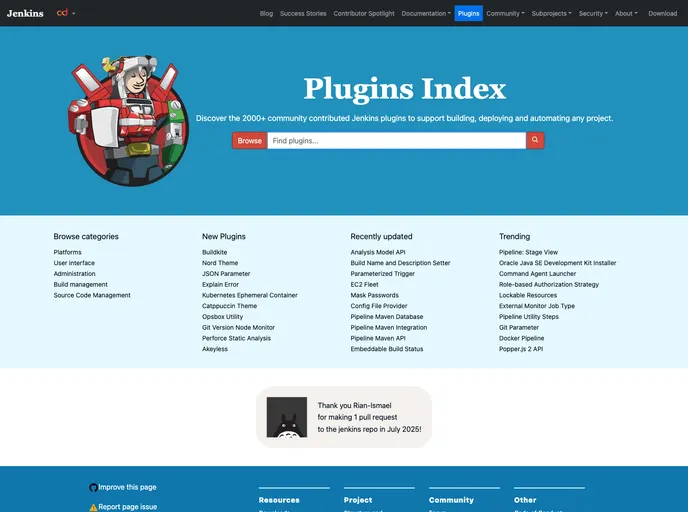Open Pipeline Maven Database plugin
The width and height of the screenshot is (688, 512).
387,317
